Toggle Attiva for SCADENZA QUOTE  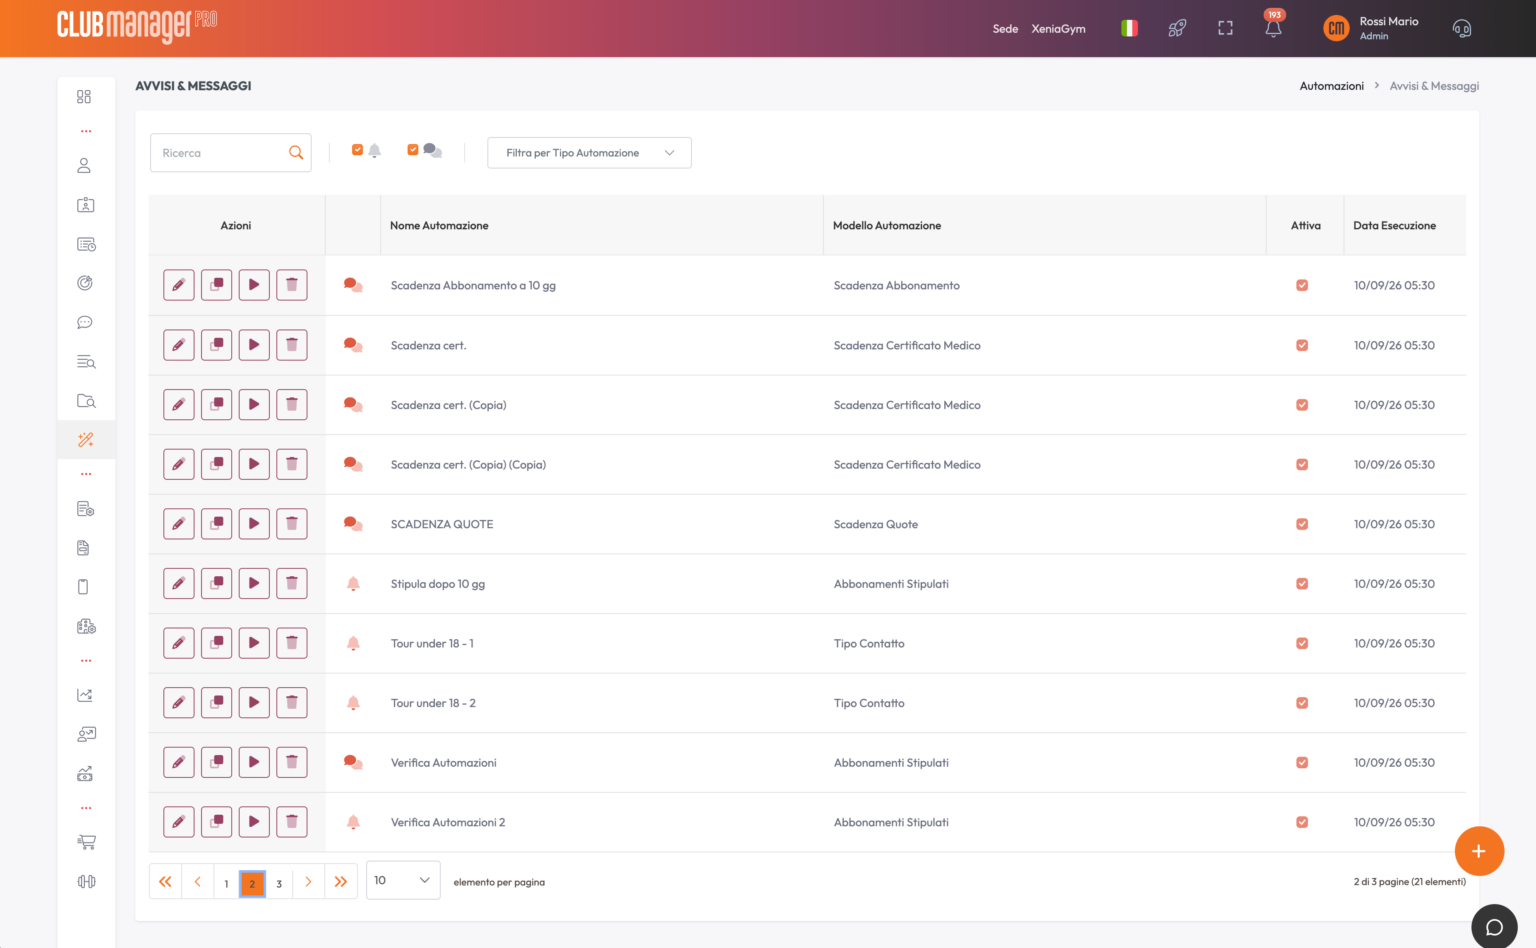(x=1302, y=524)
